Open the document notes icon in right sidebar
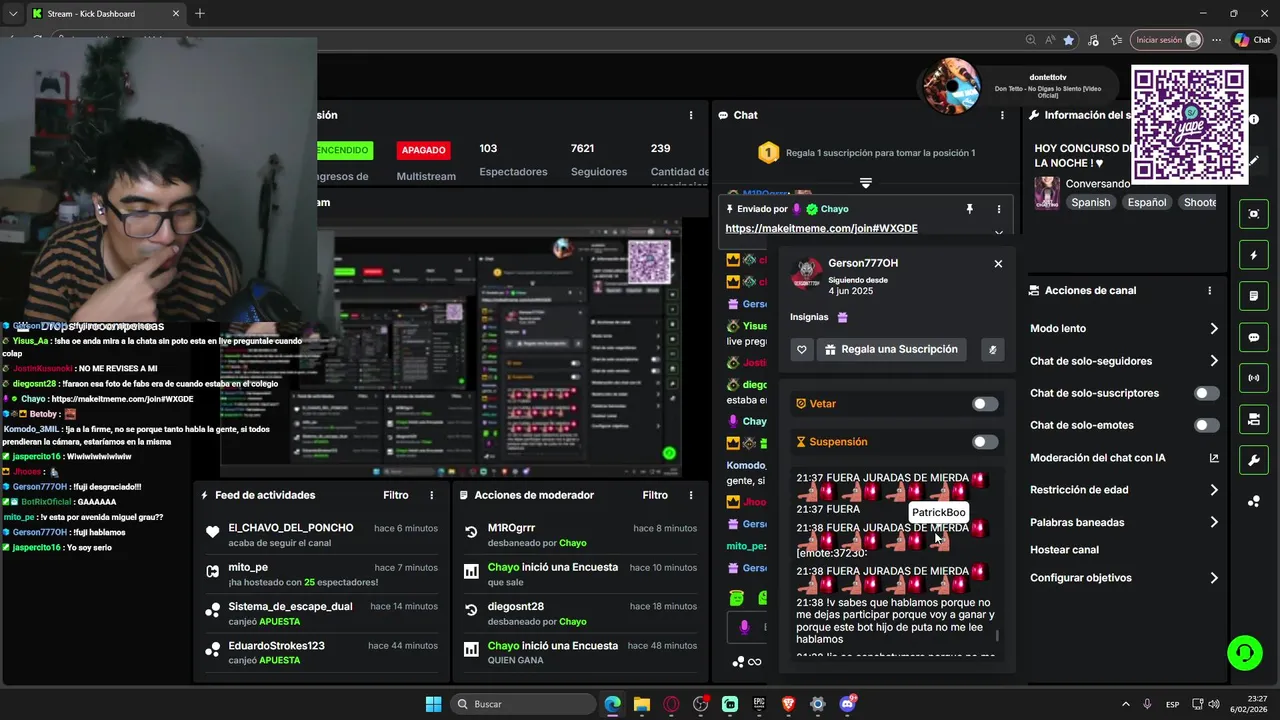The width and height of the screenshot is (1280, 720). [x=1254, y=296]
